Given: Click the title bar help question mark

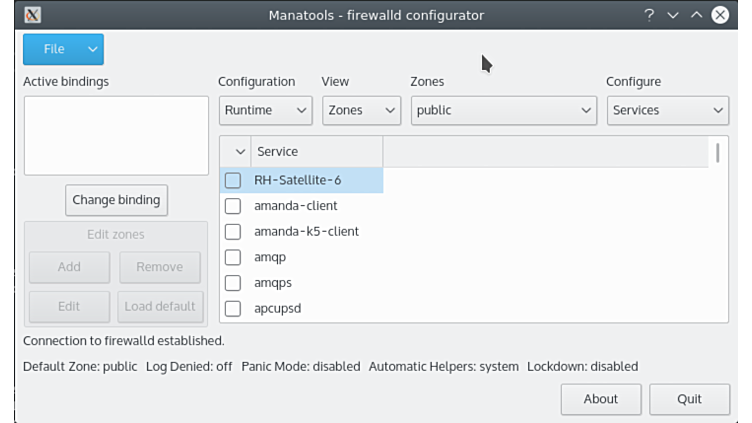Looking at the screenshot, I should [x=650, y=15].
